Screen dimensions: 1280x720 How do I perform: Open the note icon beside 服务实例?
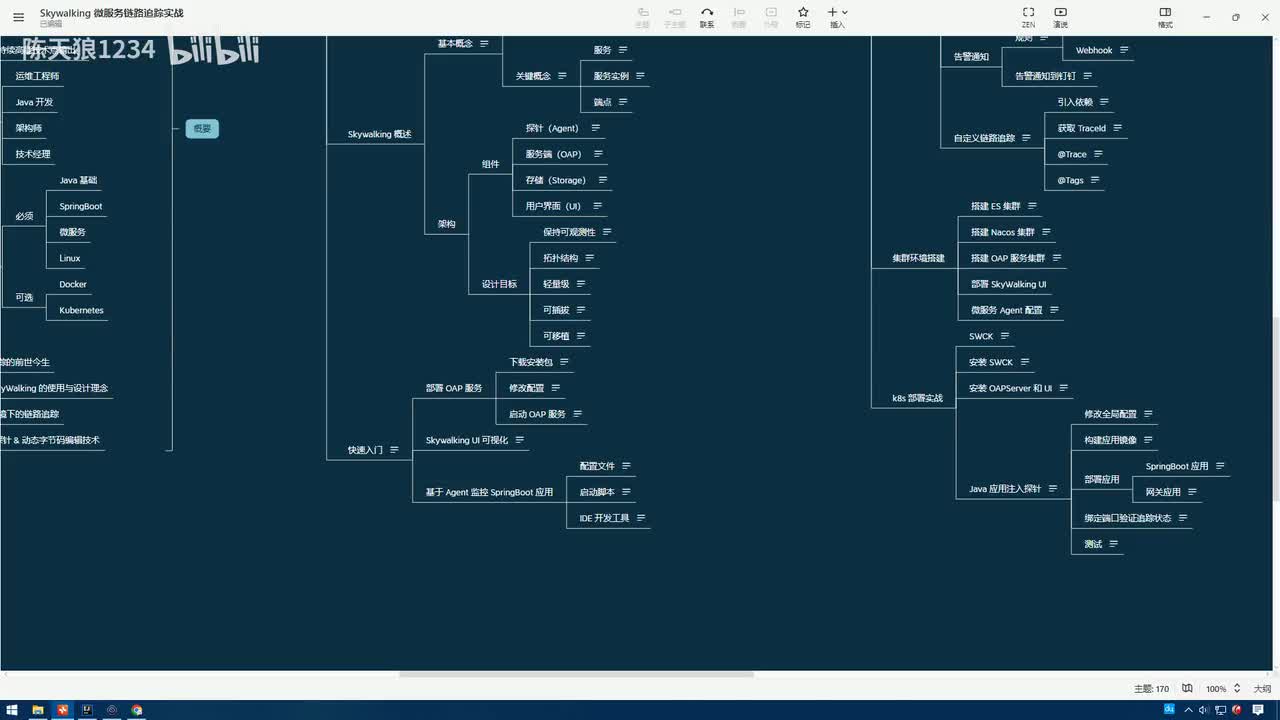tap(640, 76)
